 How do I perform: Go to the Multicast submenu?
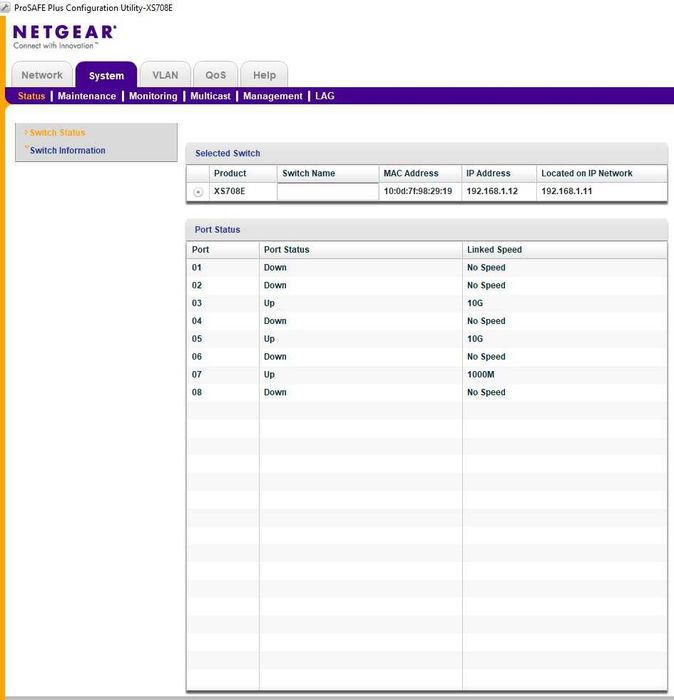point(210,96)
